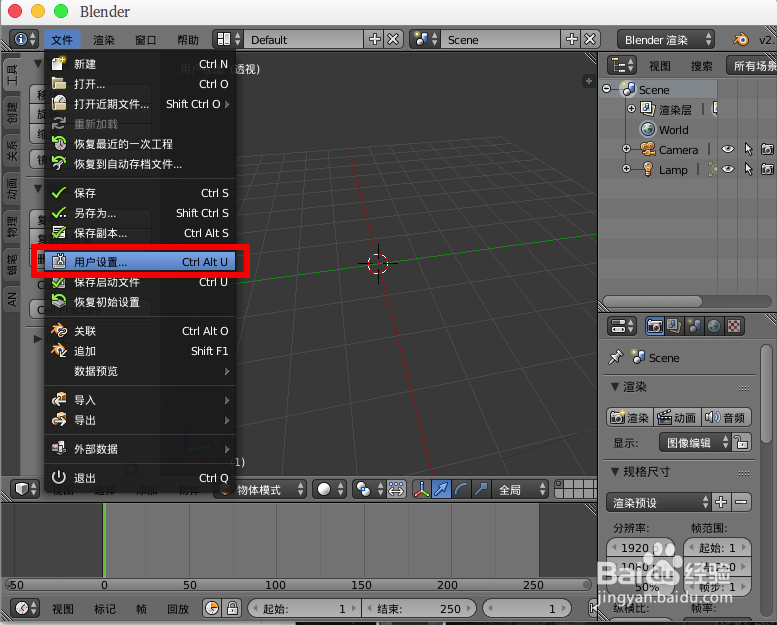The image size is (777, 625).
Task: Select the properties editor type icon
Action: tap(622, 326)
